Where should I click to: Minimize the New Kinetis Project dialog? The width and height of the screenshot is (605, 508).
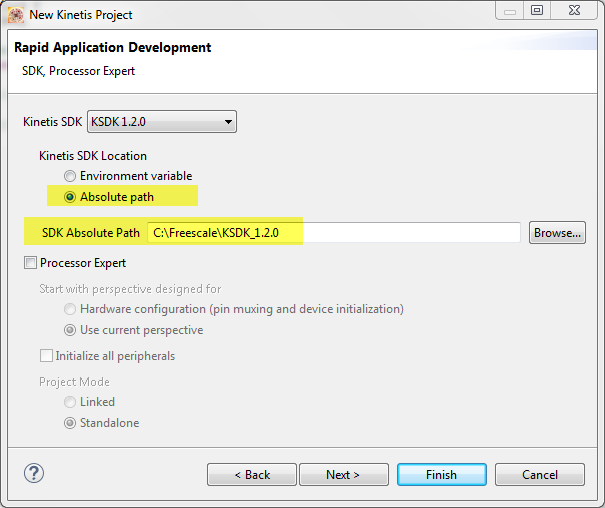point(510,11)
